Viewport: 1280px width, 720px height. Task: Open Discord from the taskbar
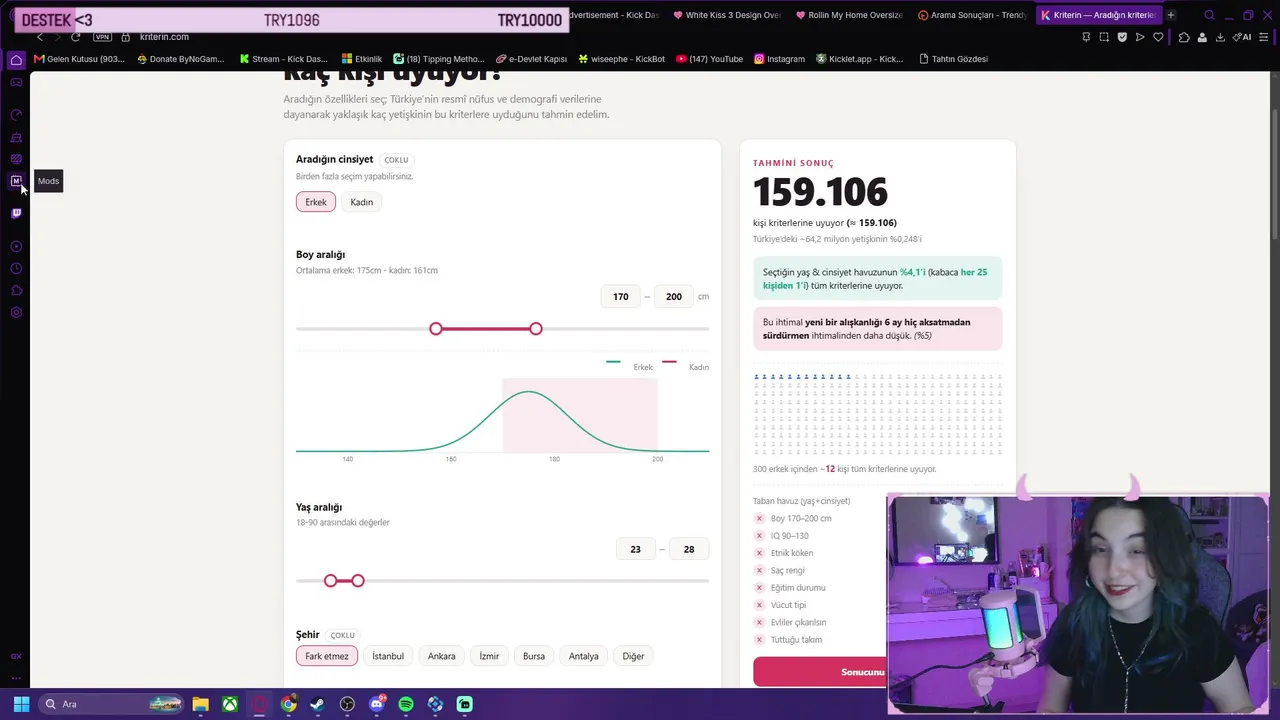(377, 704)
